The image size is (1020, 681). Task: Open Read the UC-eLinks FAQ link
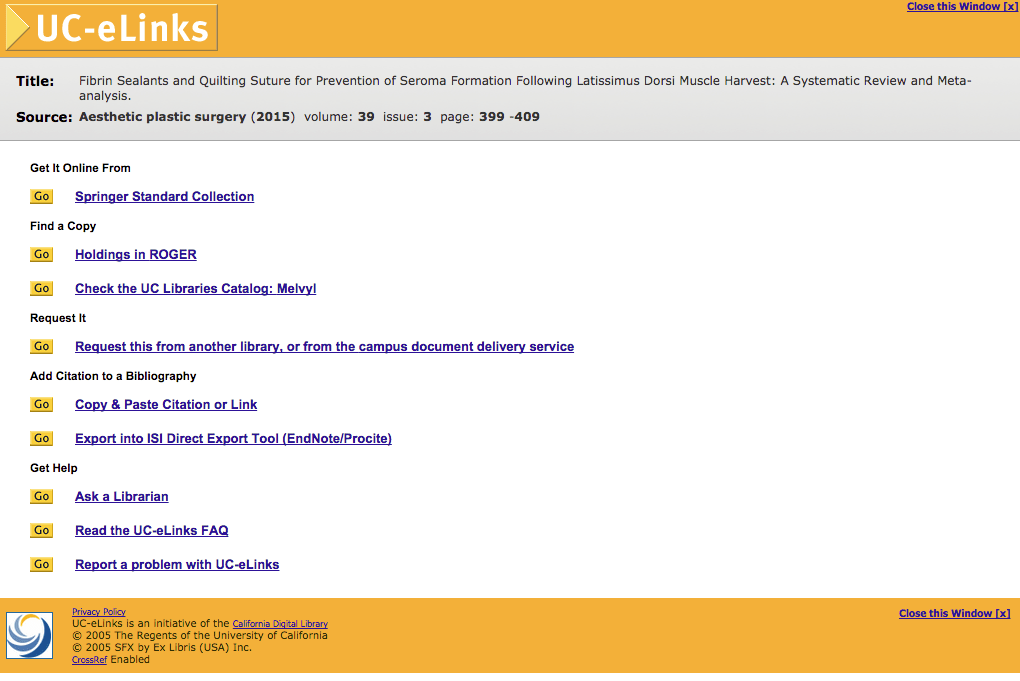click(x=152, y=530)
